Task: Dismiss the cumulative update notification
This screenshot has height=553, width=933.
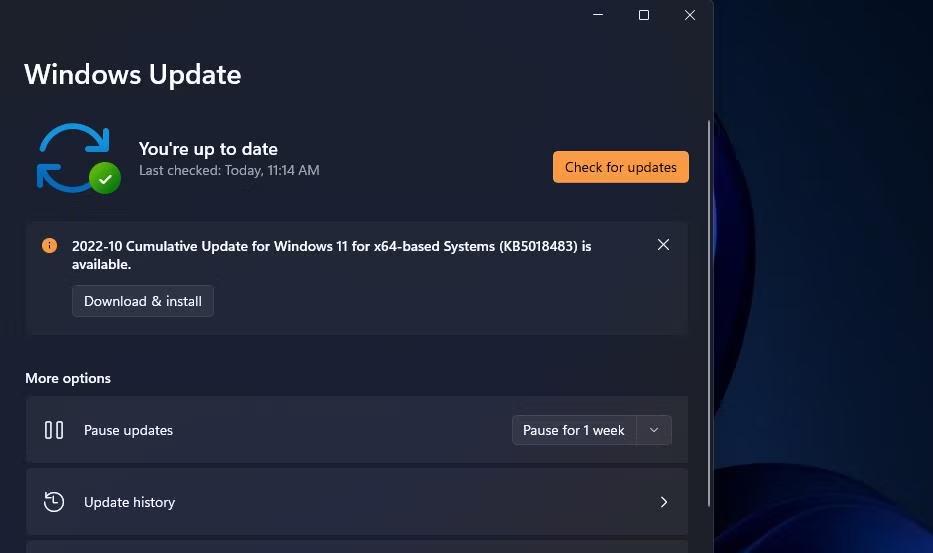Action: click(x=663, y=245)
